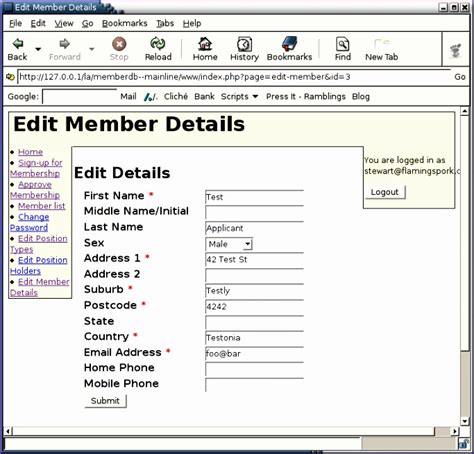This screenshot has width=474, height=454.
Task: Click the horizontal scrollbar thumb
Action: (x=224, y=431)
